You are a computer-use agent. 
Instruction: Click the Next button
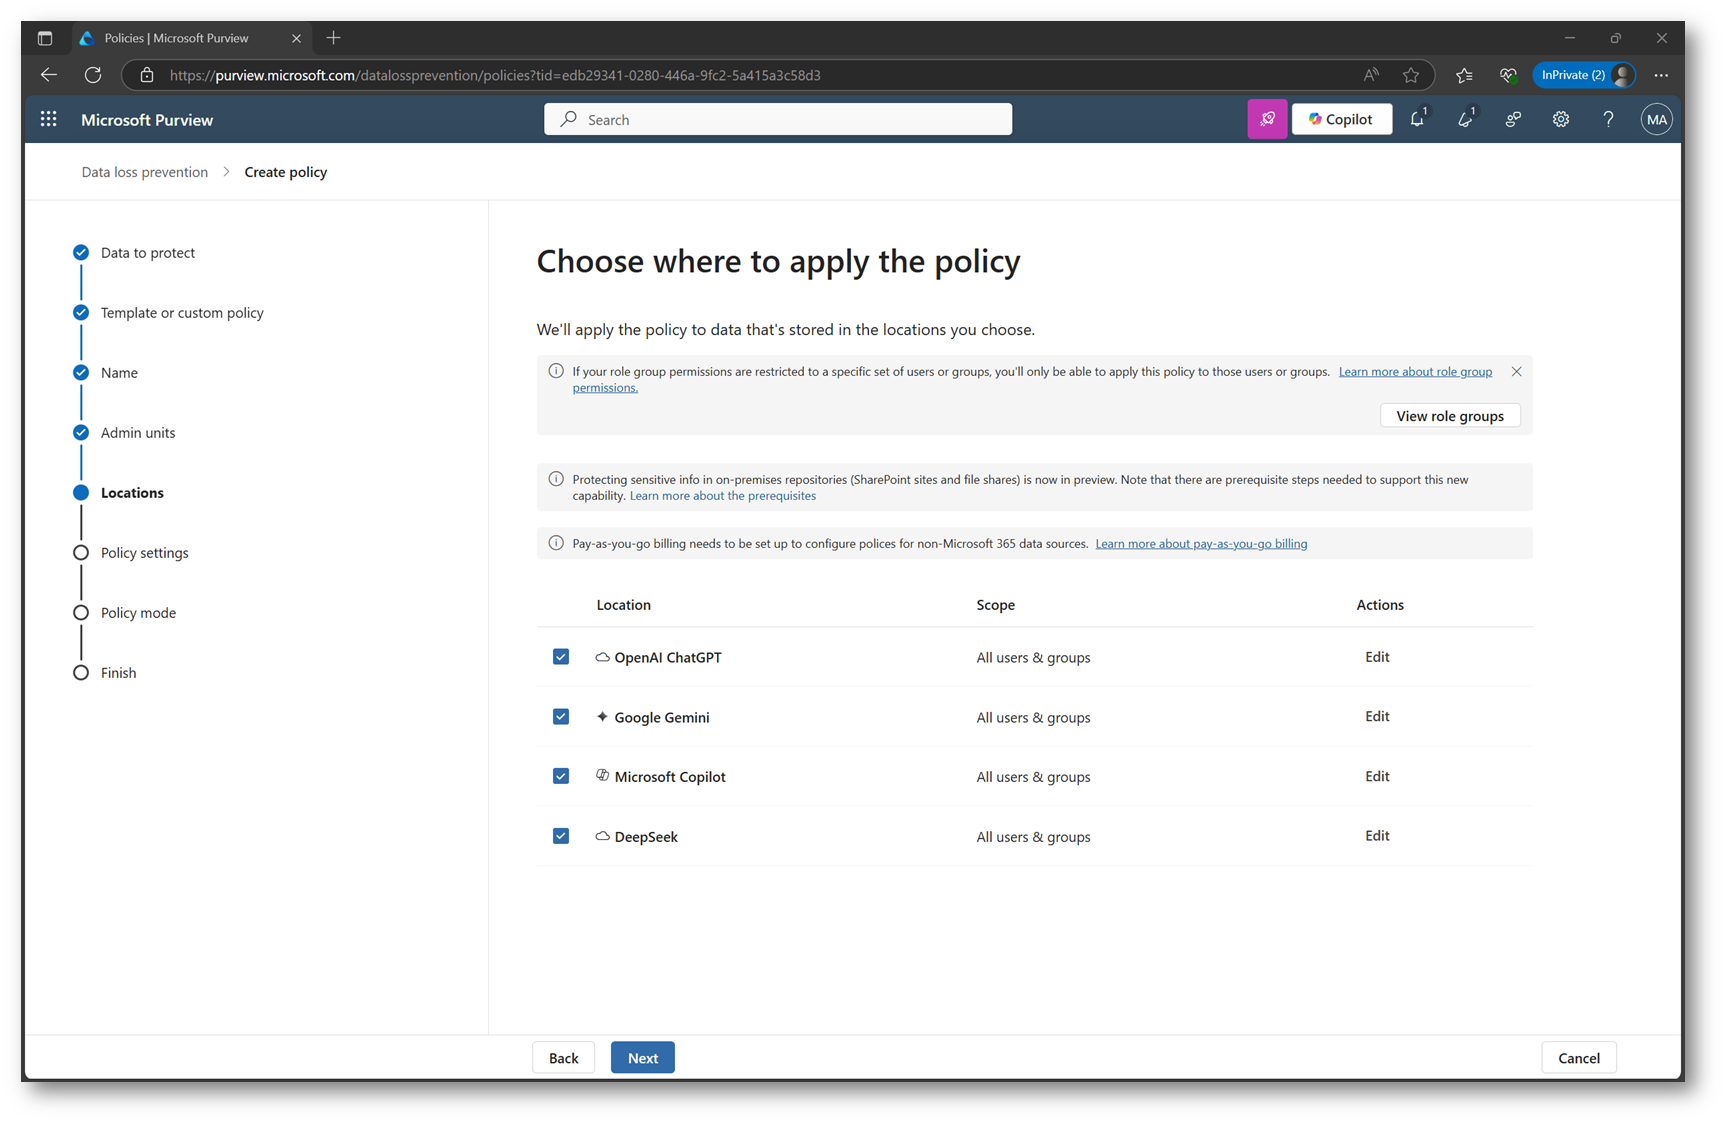643,1058
